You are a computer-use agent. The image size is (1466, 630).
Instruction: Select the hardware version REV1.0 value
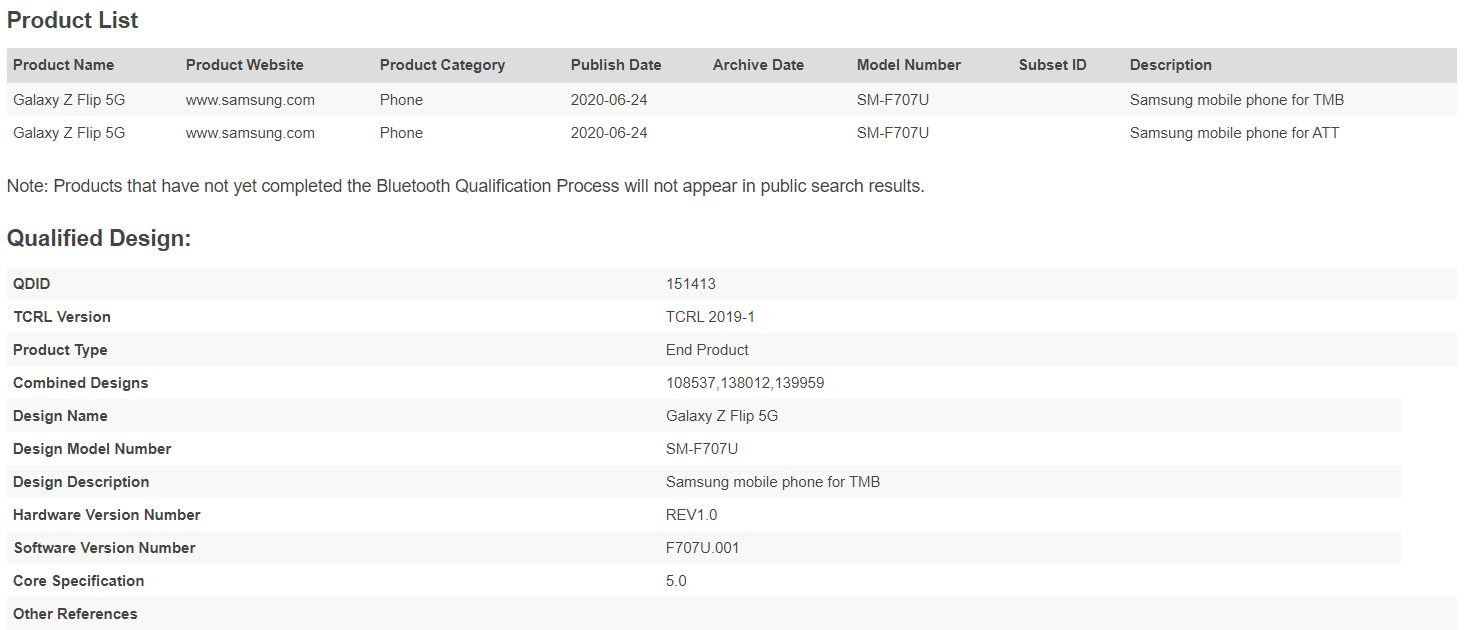pos(691,515)
